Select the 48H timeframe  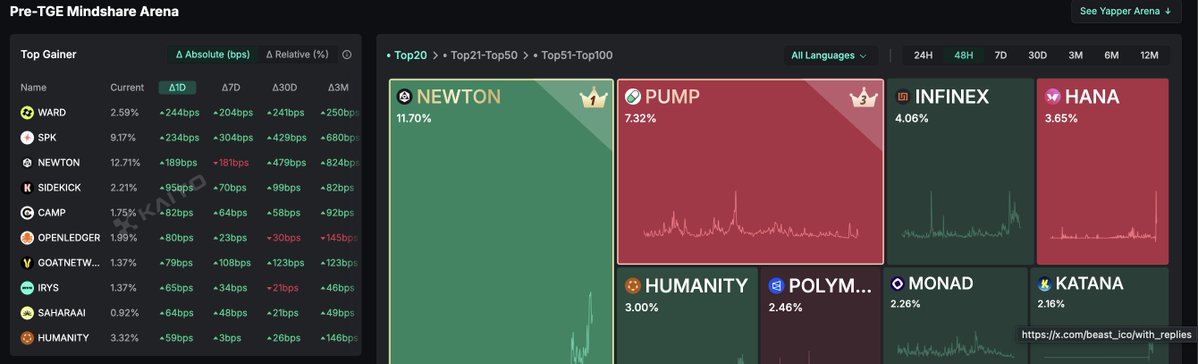[x=963, y=55]
